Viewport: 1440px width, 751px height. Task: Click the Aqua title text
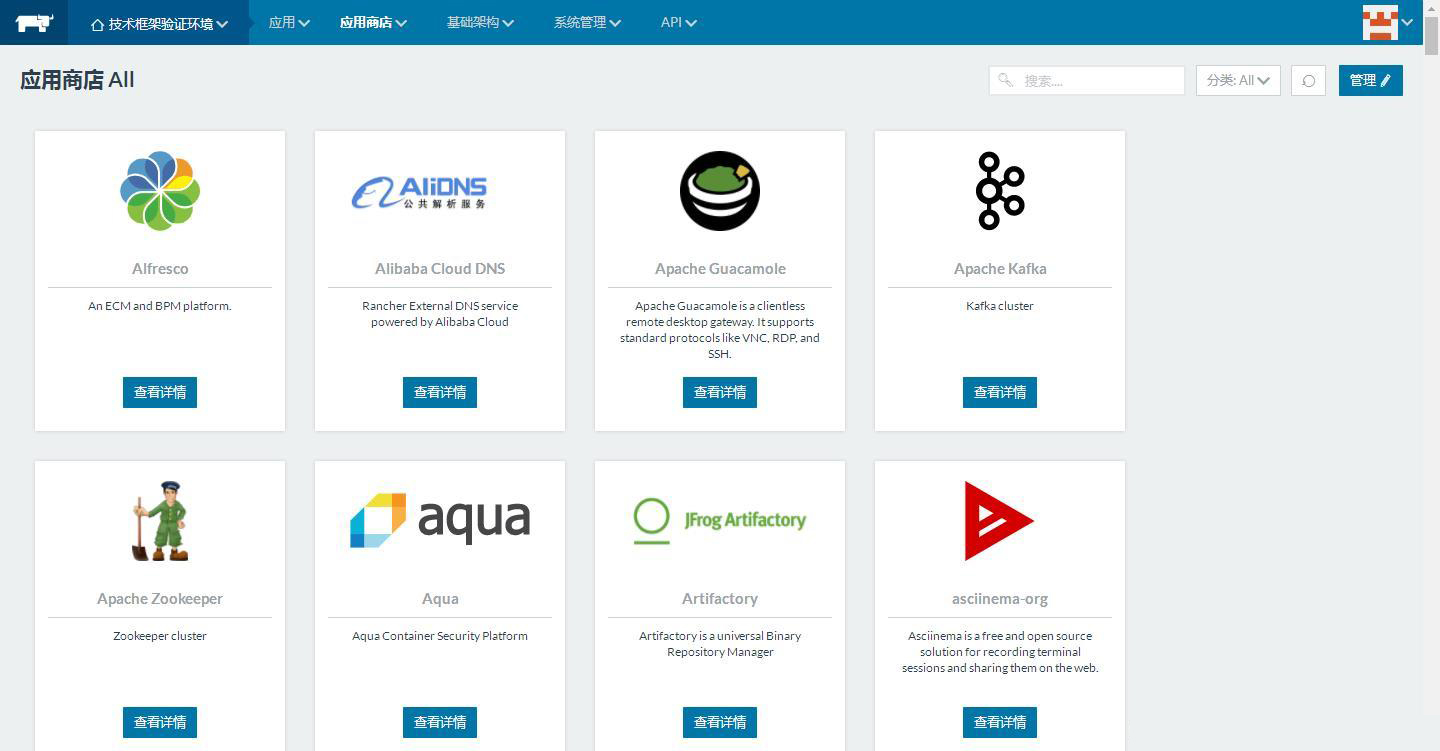440,598
